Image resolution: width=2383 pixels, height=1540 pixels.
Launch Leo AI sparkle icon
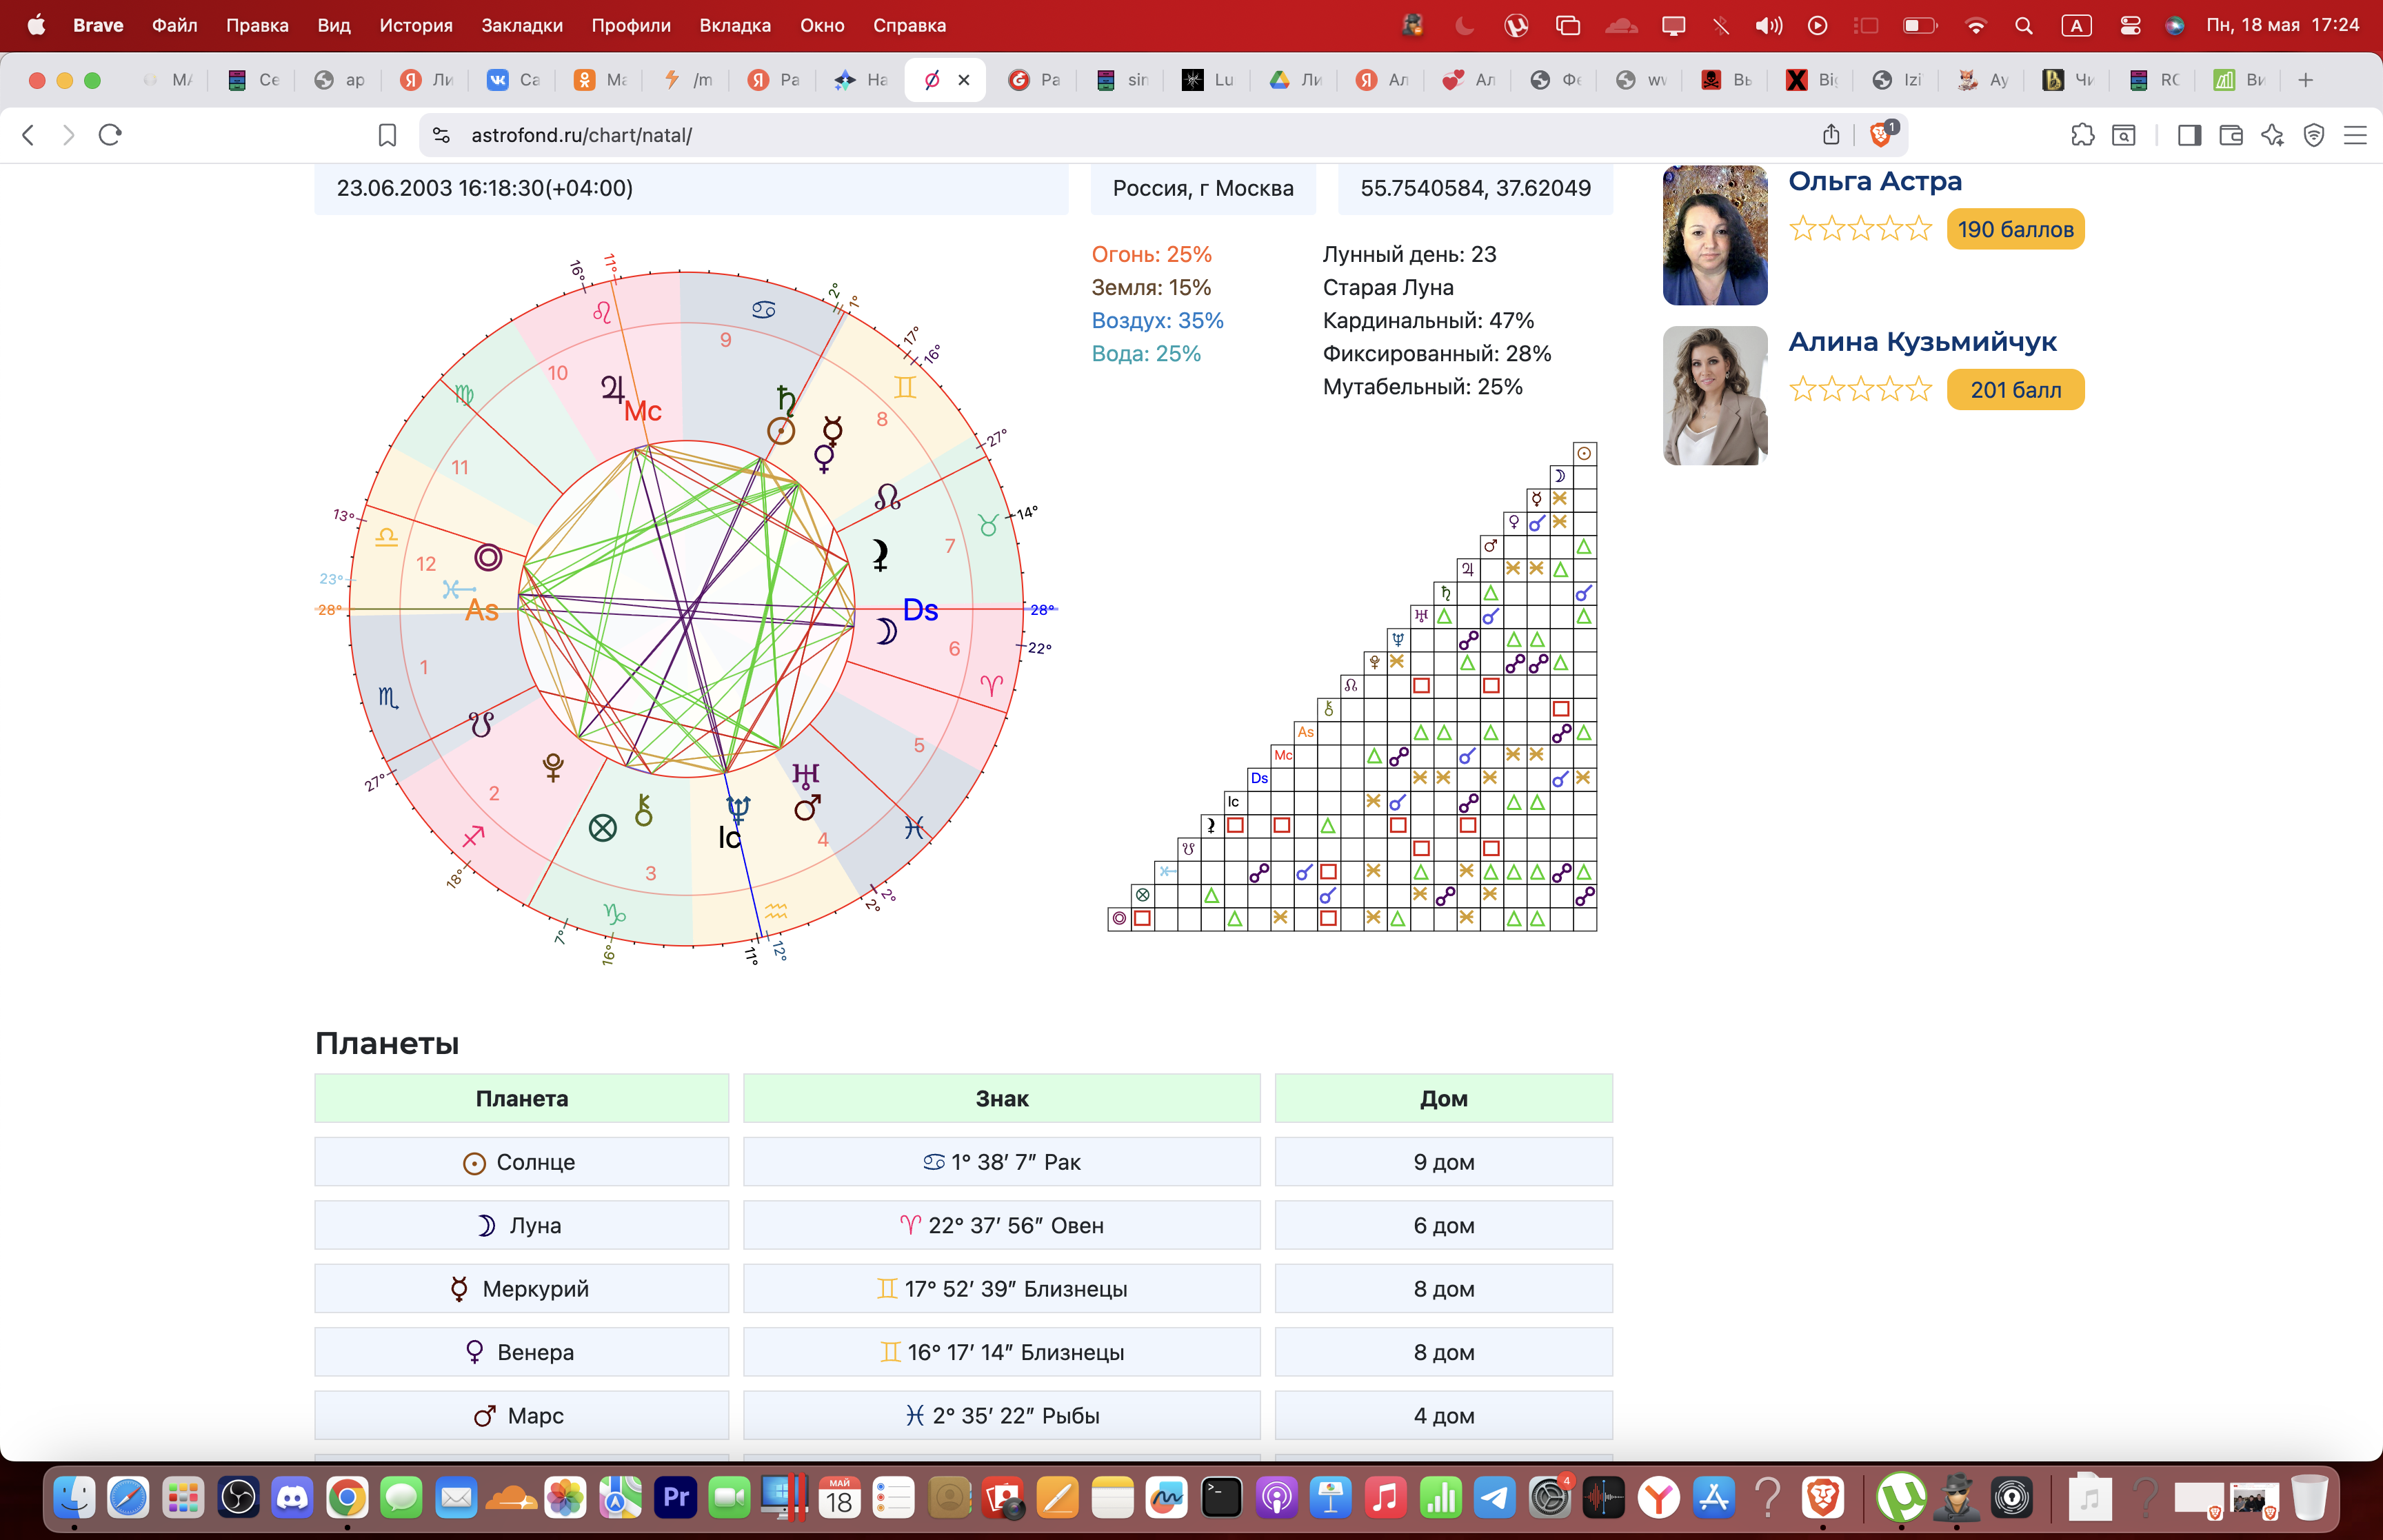click(2272, 135)
